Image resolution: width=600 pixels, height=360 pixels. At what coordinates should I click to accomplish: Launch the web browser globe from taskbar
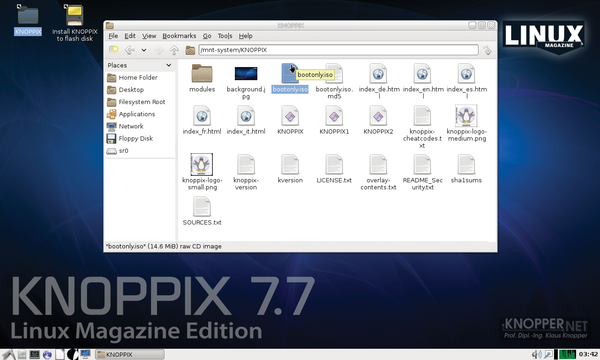point(47,355)
